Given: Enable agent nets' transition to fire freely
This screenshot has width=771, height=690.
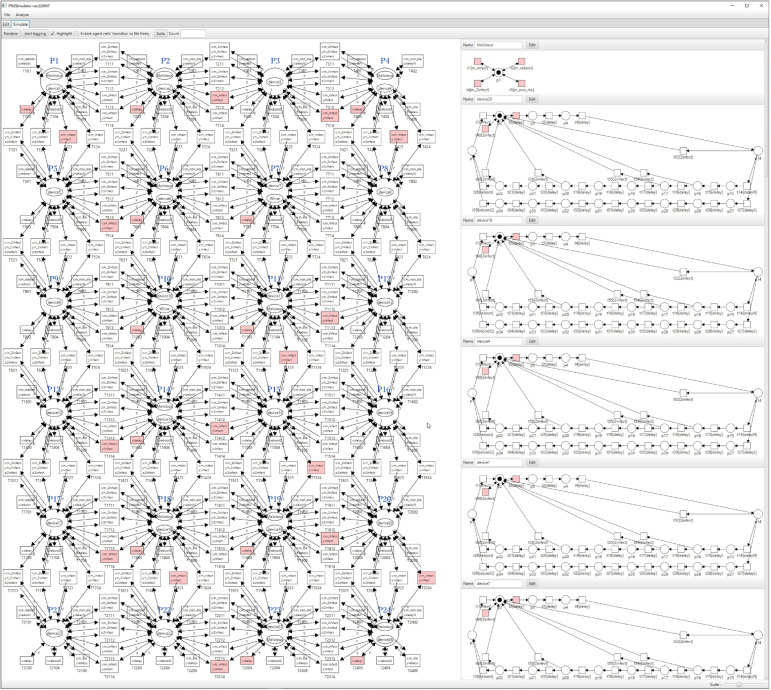Looking at the screenshot, I should click(x=77, y=33).
